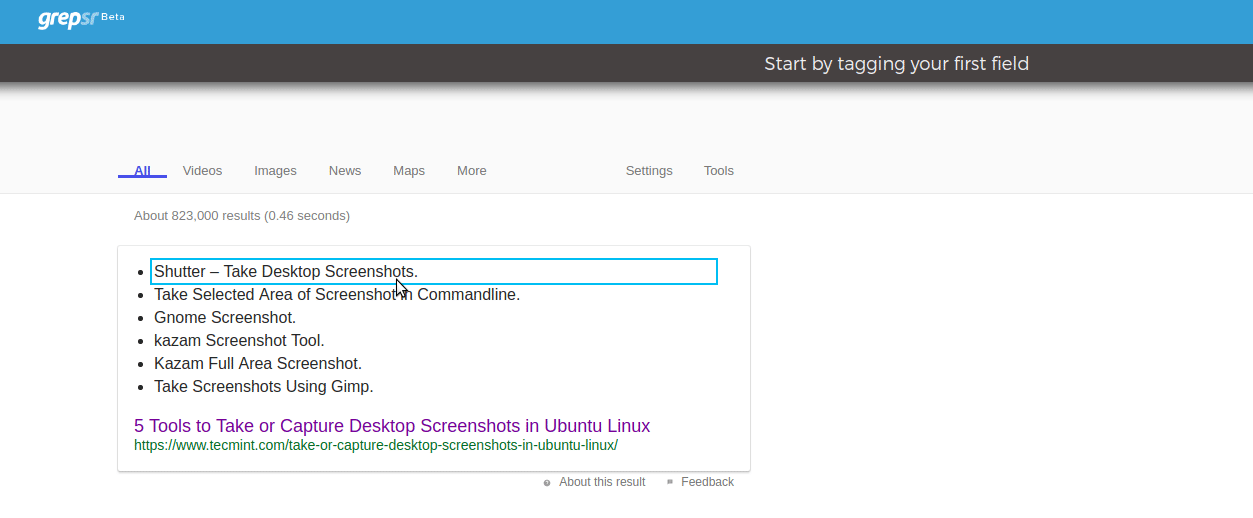Expand the More menu

click(x=472, y=171)
